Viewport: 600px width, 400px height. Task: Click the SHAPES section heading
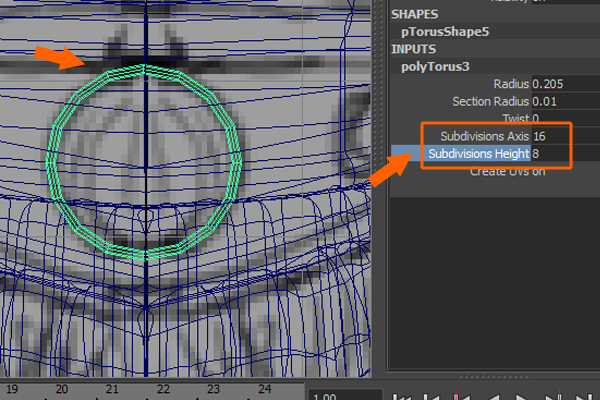(x=414, y=14)
